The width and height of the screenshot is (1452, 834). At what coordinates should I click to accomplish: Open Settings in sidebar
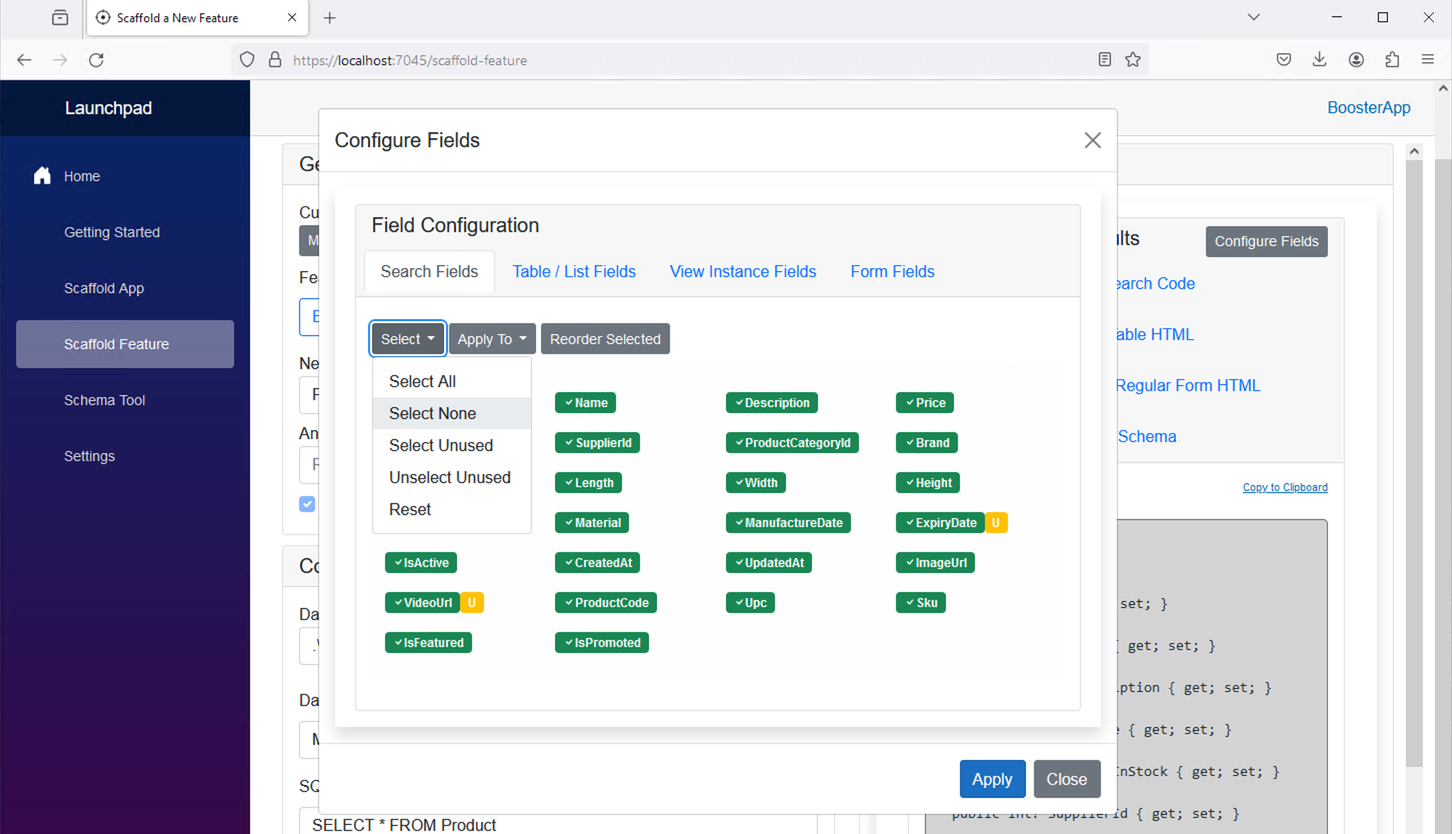pos(125,456)
